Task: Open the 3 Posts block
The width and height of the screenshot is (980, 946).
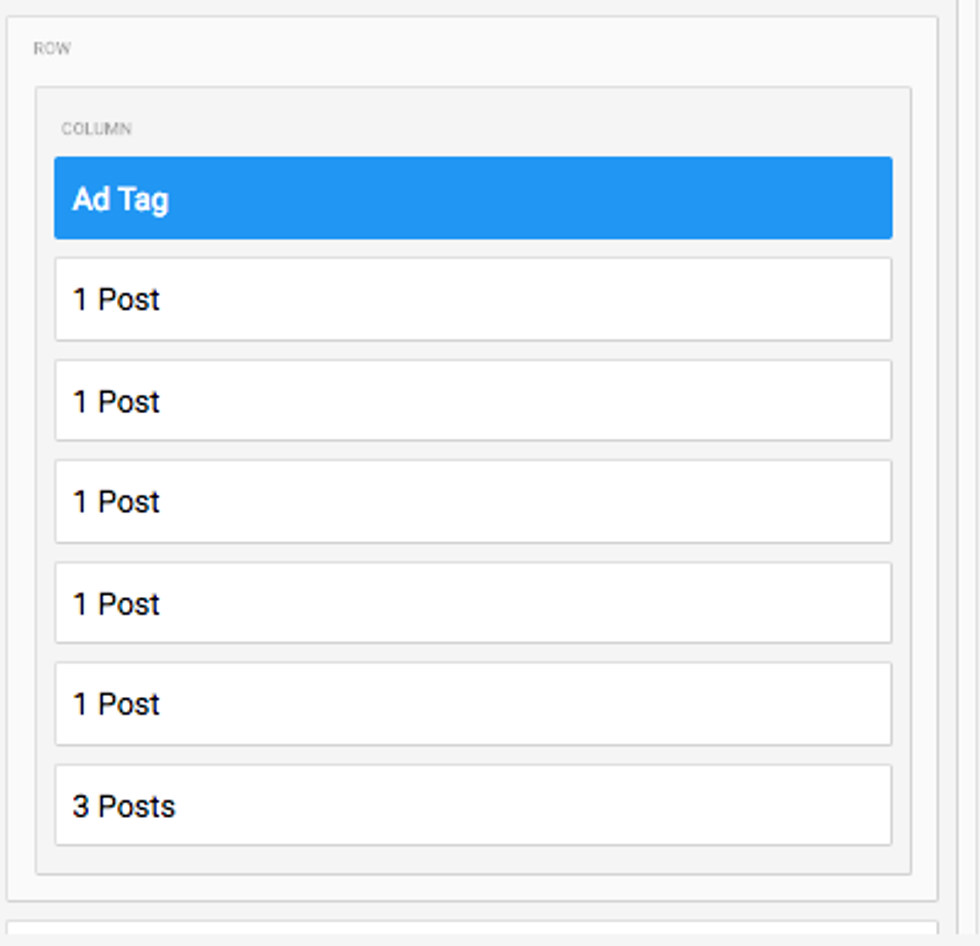Action: pyautogui.click(x=473, y=806)
